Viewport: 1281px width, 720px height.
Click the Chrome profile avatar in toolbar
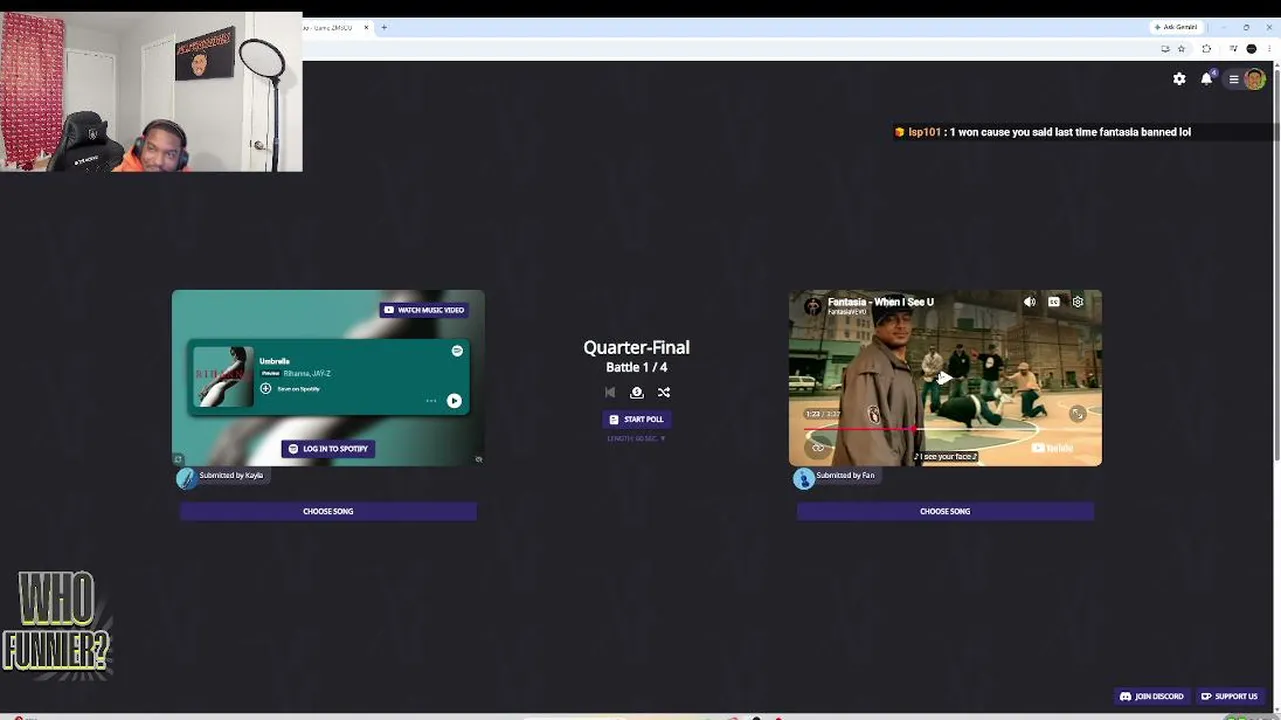click(x=1251, y=48)
